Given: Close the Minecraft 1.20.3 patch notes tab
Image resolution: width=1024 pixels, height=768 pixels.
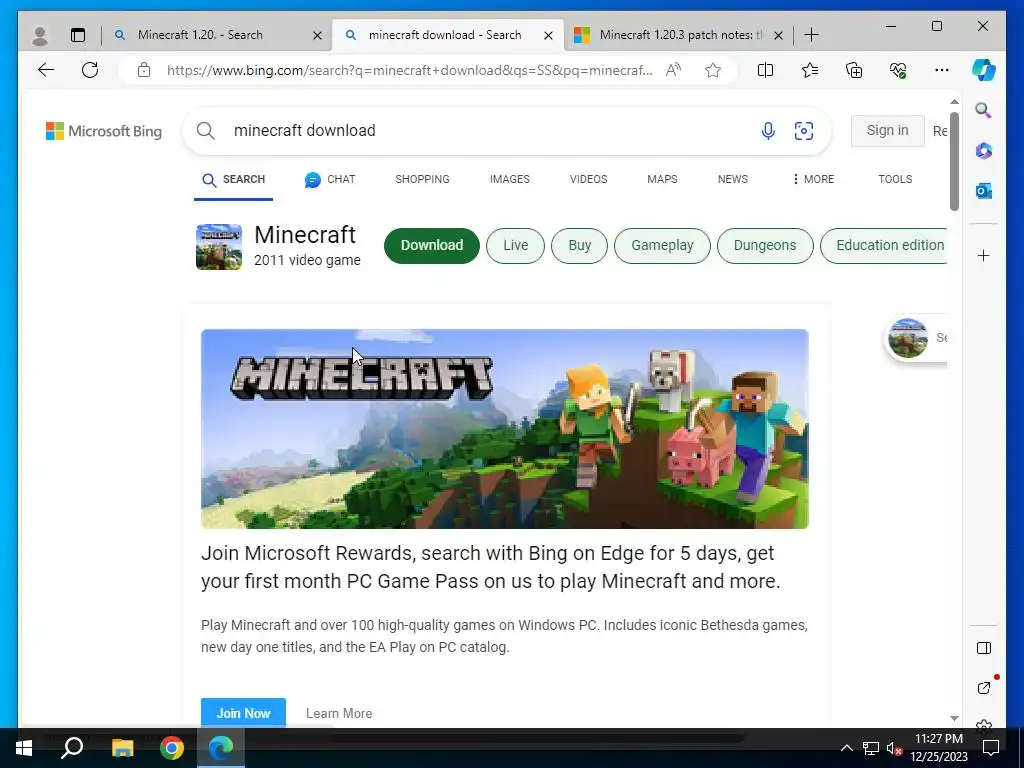Looking at the screenshot, I should (778, 35).
